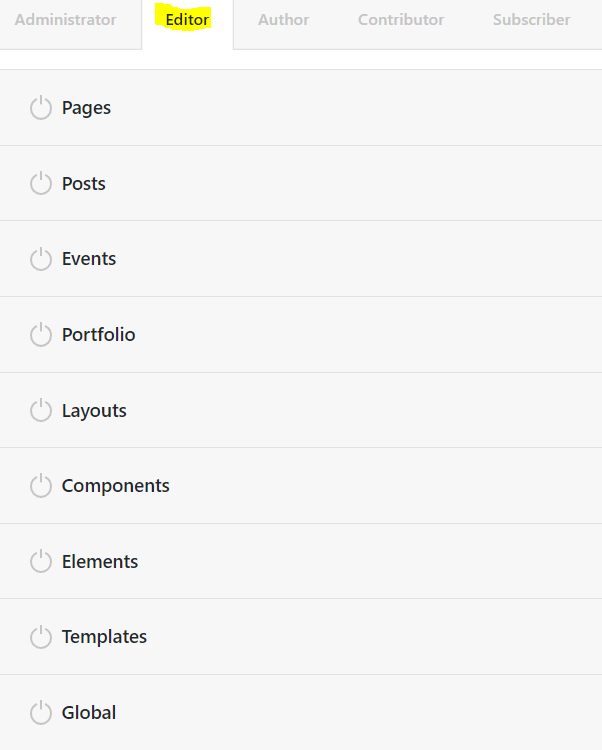The height and width of the screenshot is (750, 602).
Task: Click the Layouts section label
Action: (94, 411)
